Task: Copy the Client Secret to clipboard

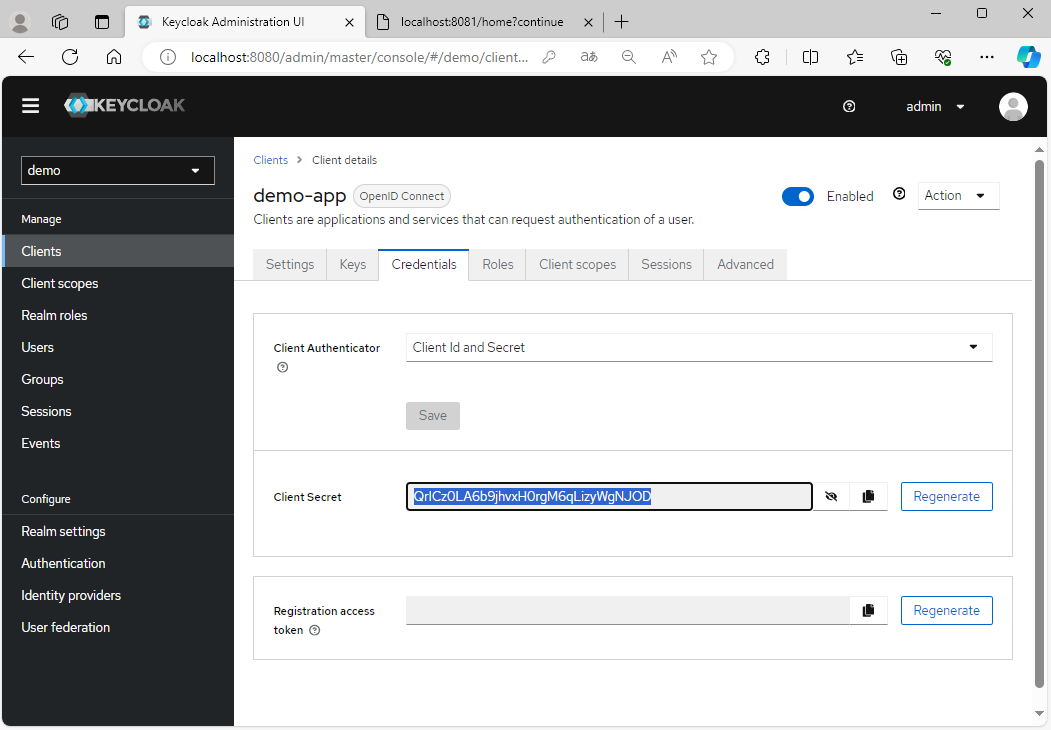Action: click(x=867, y=496)
